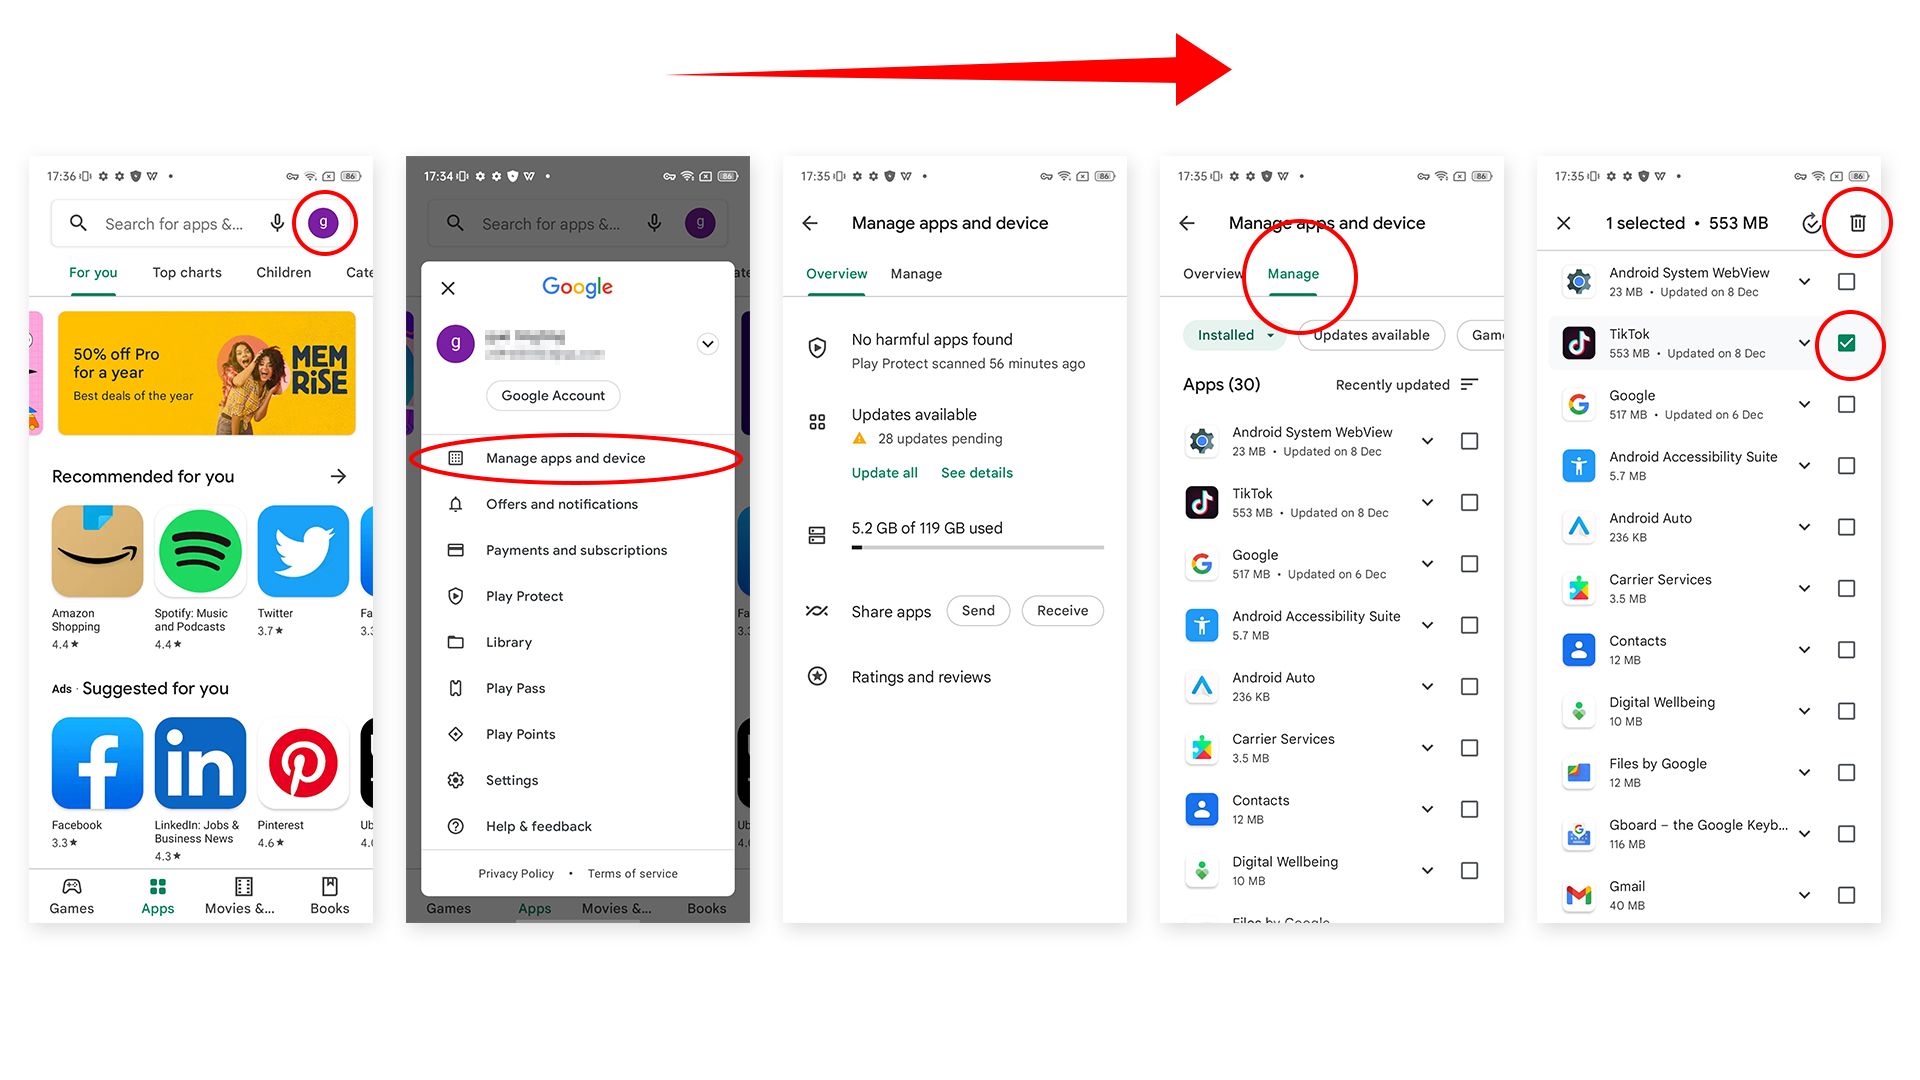Screen dimensions: 1920x1080
Task: Click the Google Account button
Action: click(553, 395)
